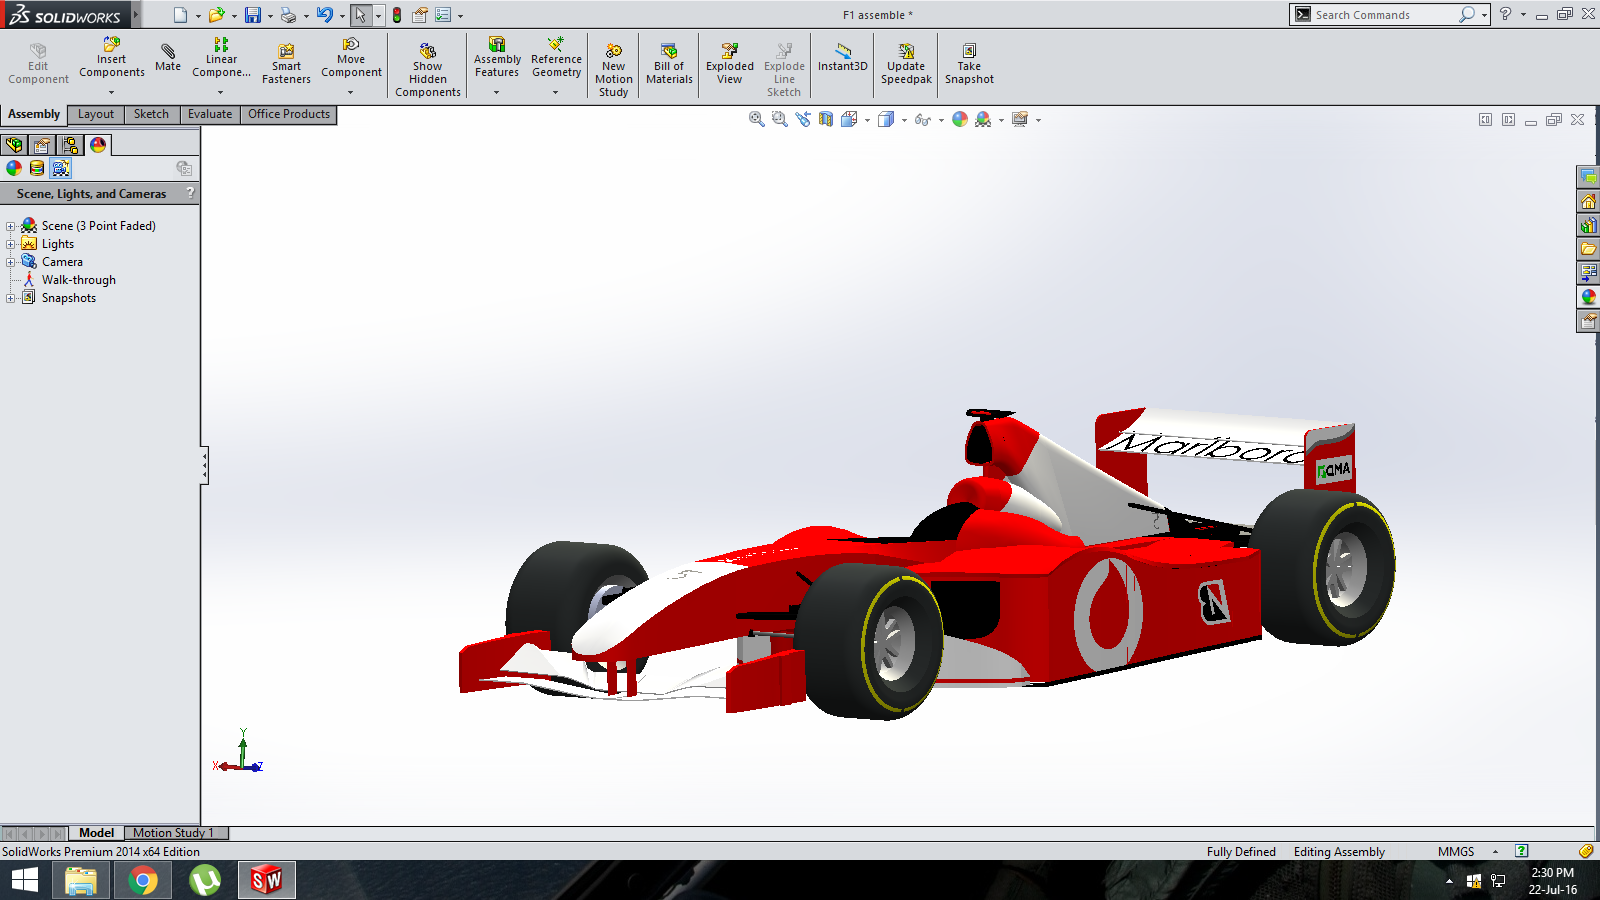Image resolution: width=1600 pixels, height=900 pixels.
Task: Toggle the Select cursor tool
Action: [360, 15]
